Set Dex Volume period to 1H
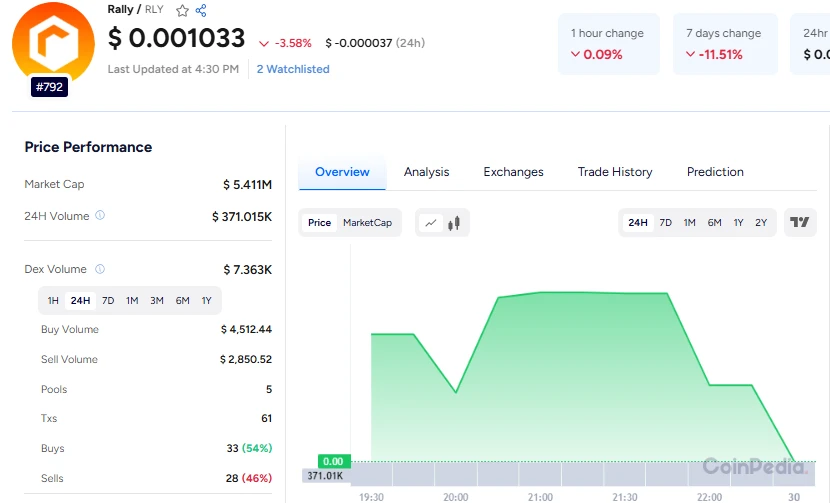Image resolution: width=830 pixels, height=503 pixels. tap(53, 301)
